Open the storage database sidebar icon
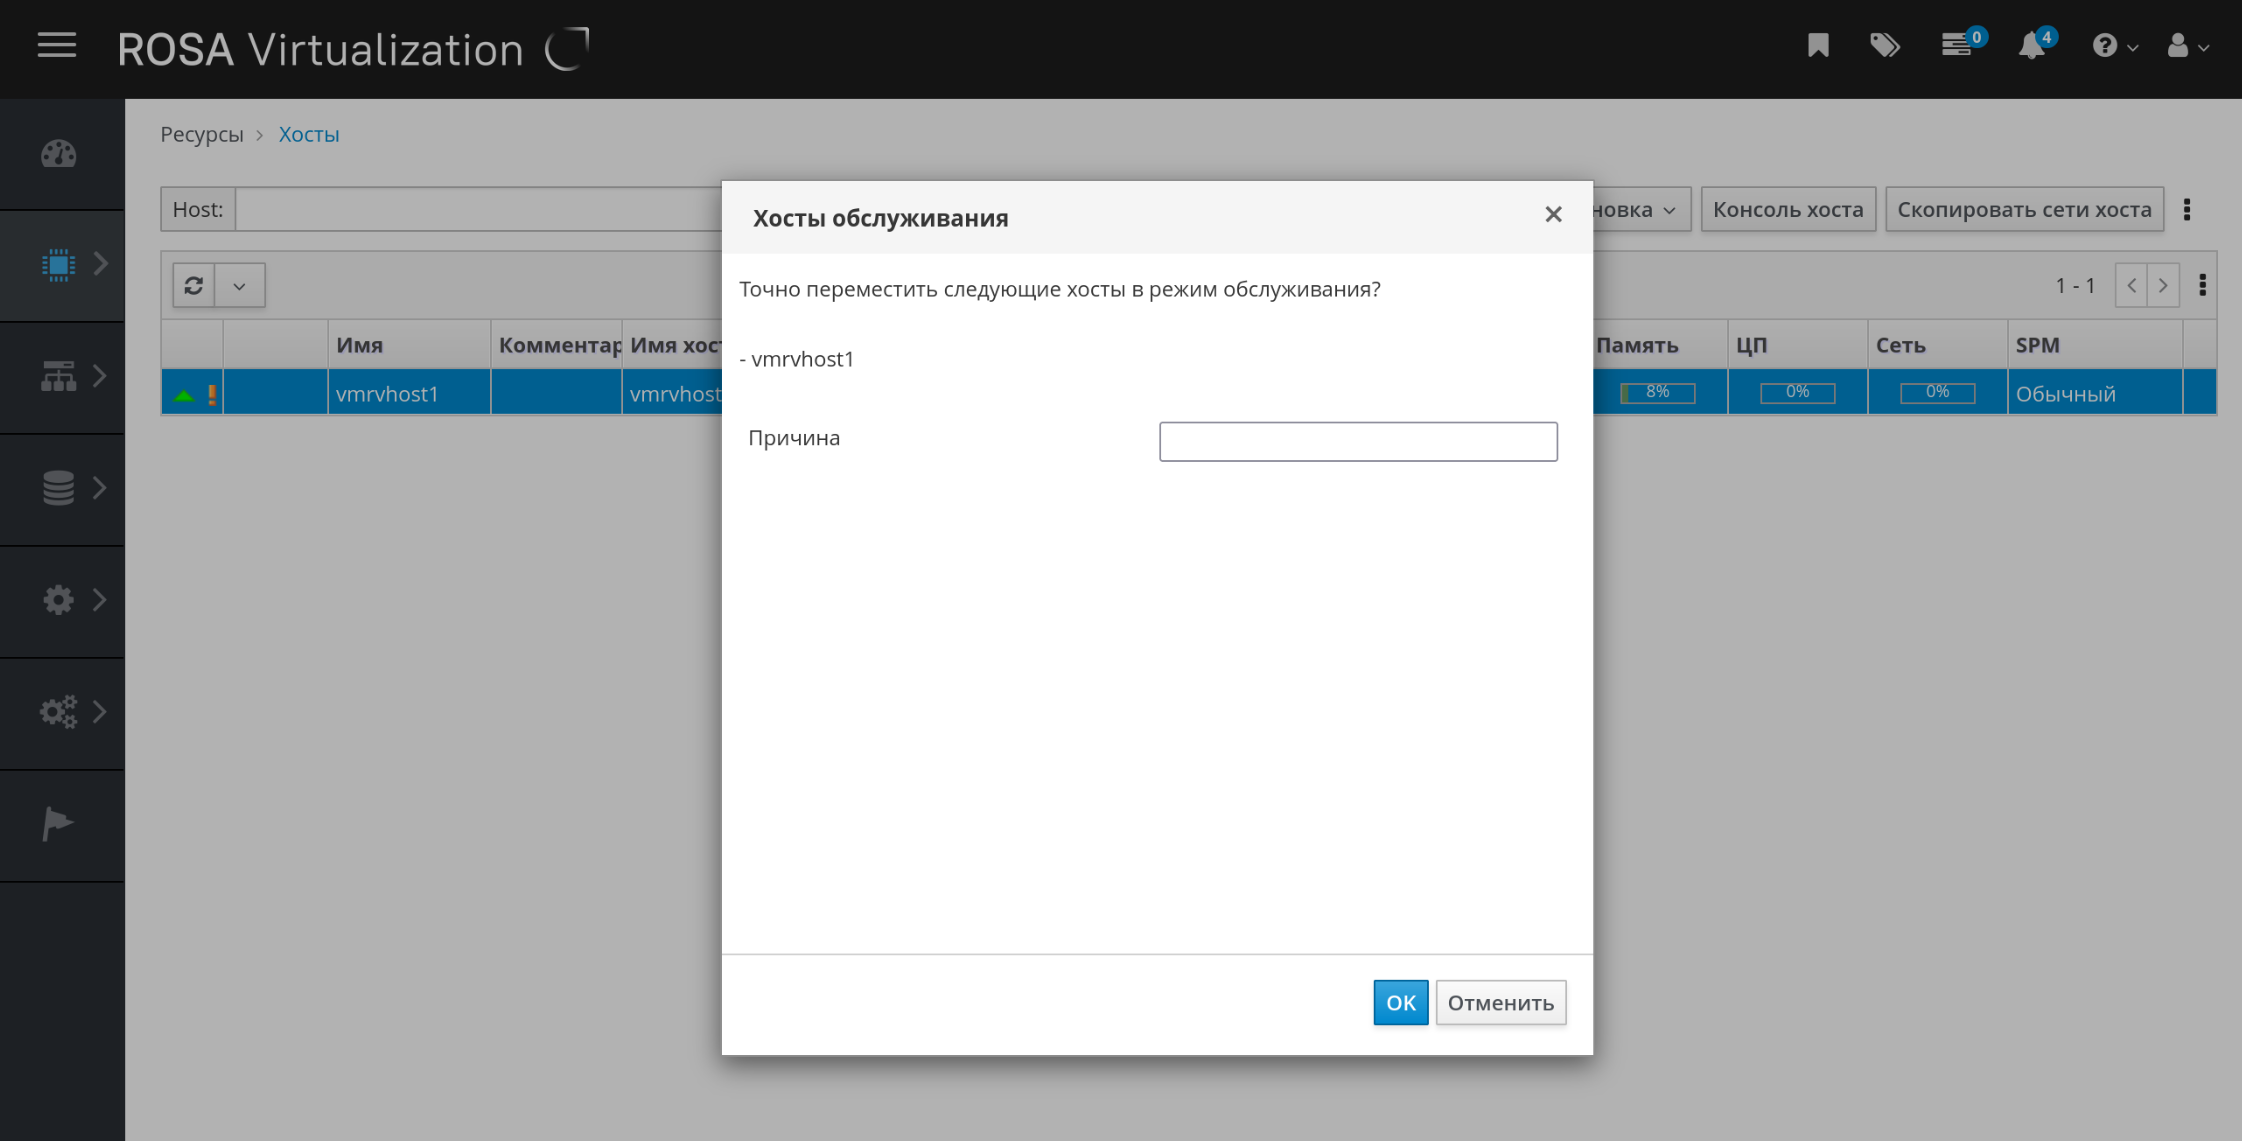Image resolution: width=2242 pixels, height=1141 pixels. point(59,488)
